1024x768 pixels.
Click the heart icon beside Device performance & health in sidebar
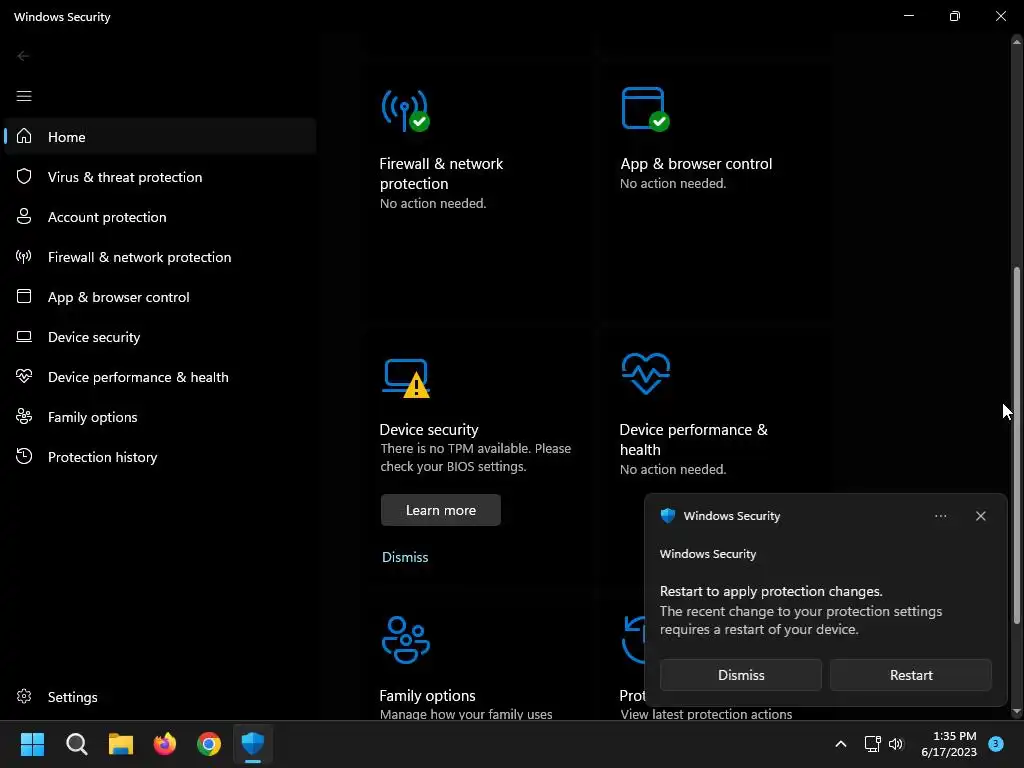tap(24, 376)
